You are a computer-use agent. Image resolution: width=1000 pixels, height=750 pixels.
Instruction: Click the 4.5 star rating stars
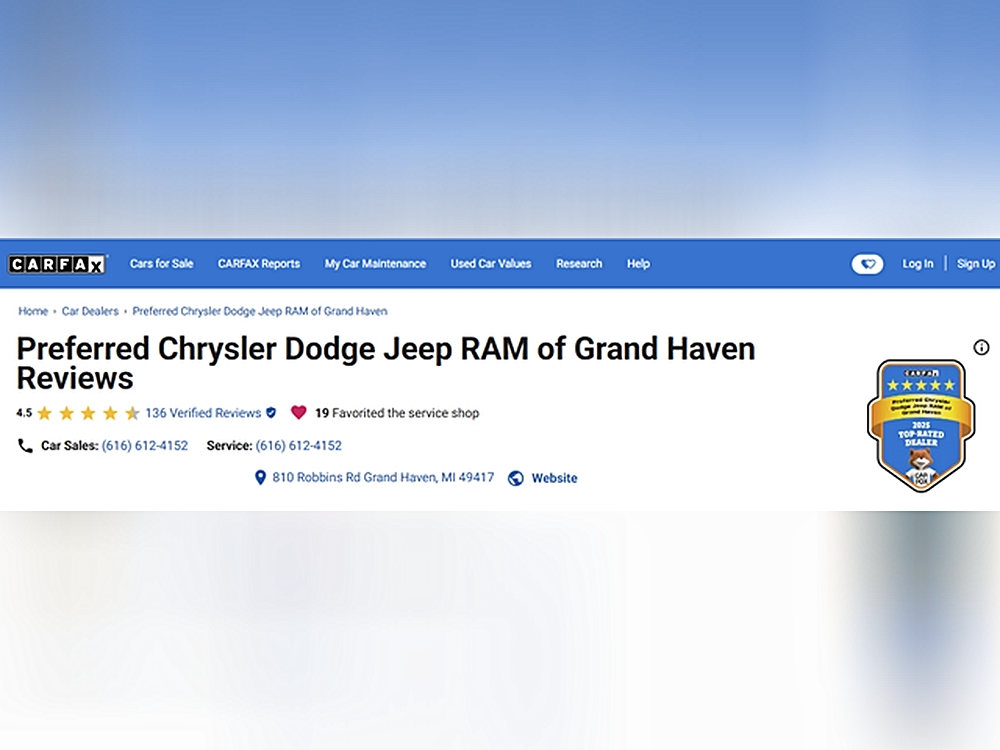[x=88, y=413]
